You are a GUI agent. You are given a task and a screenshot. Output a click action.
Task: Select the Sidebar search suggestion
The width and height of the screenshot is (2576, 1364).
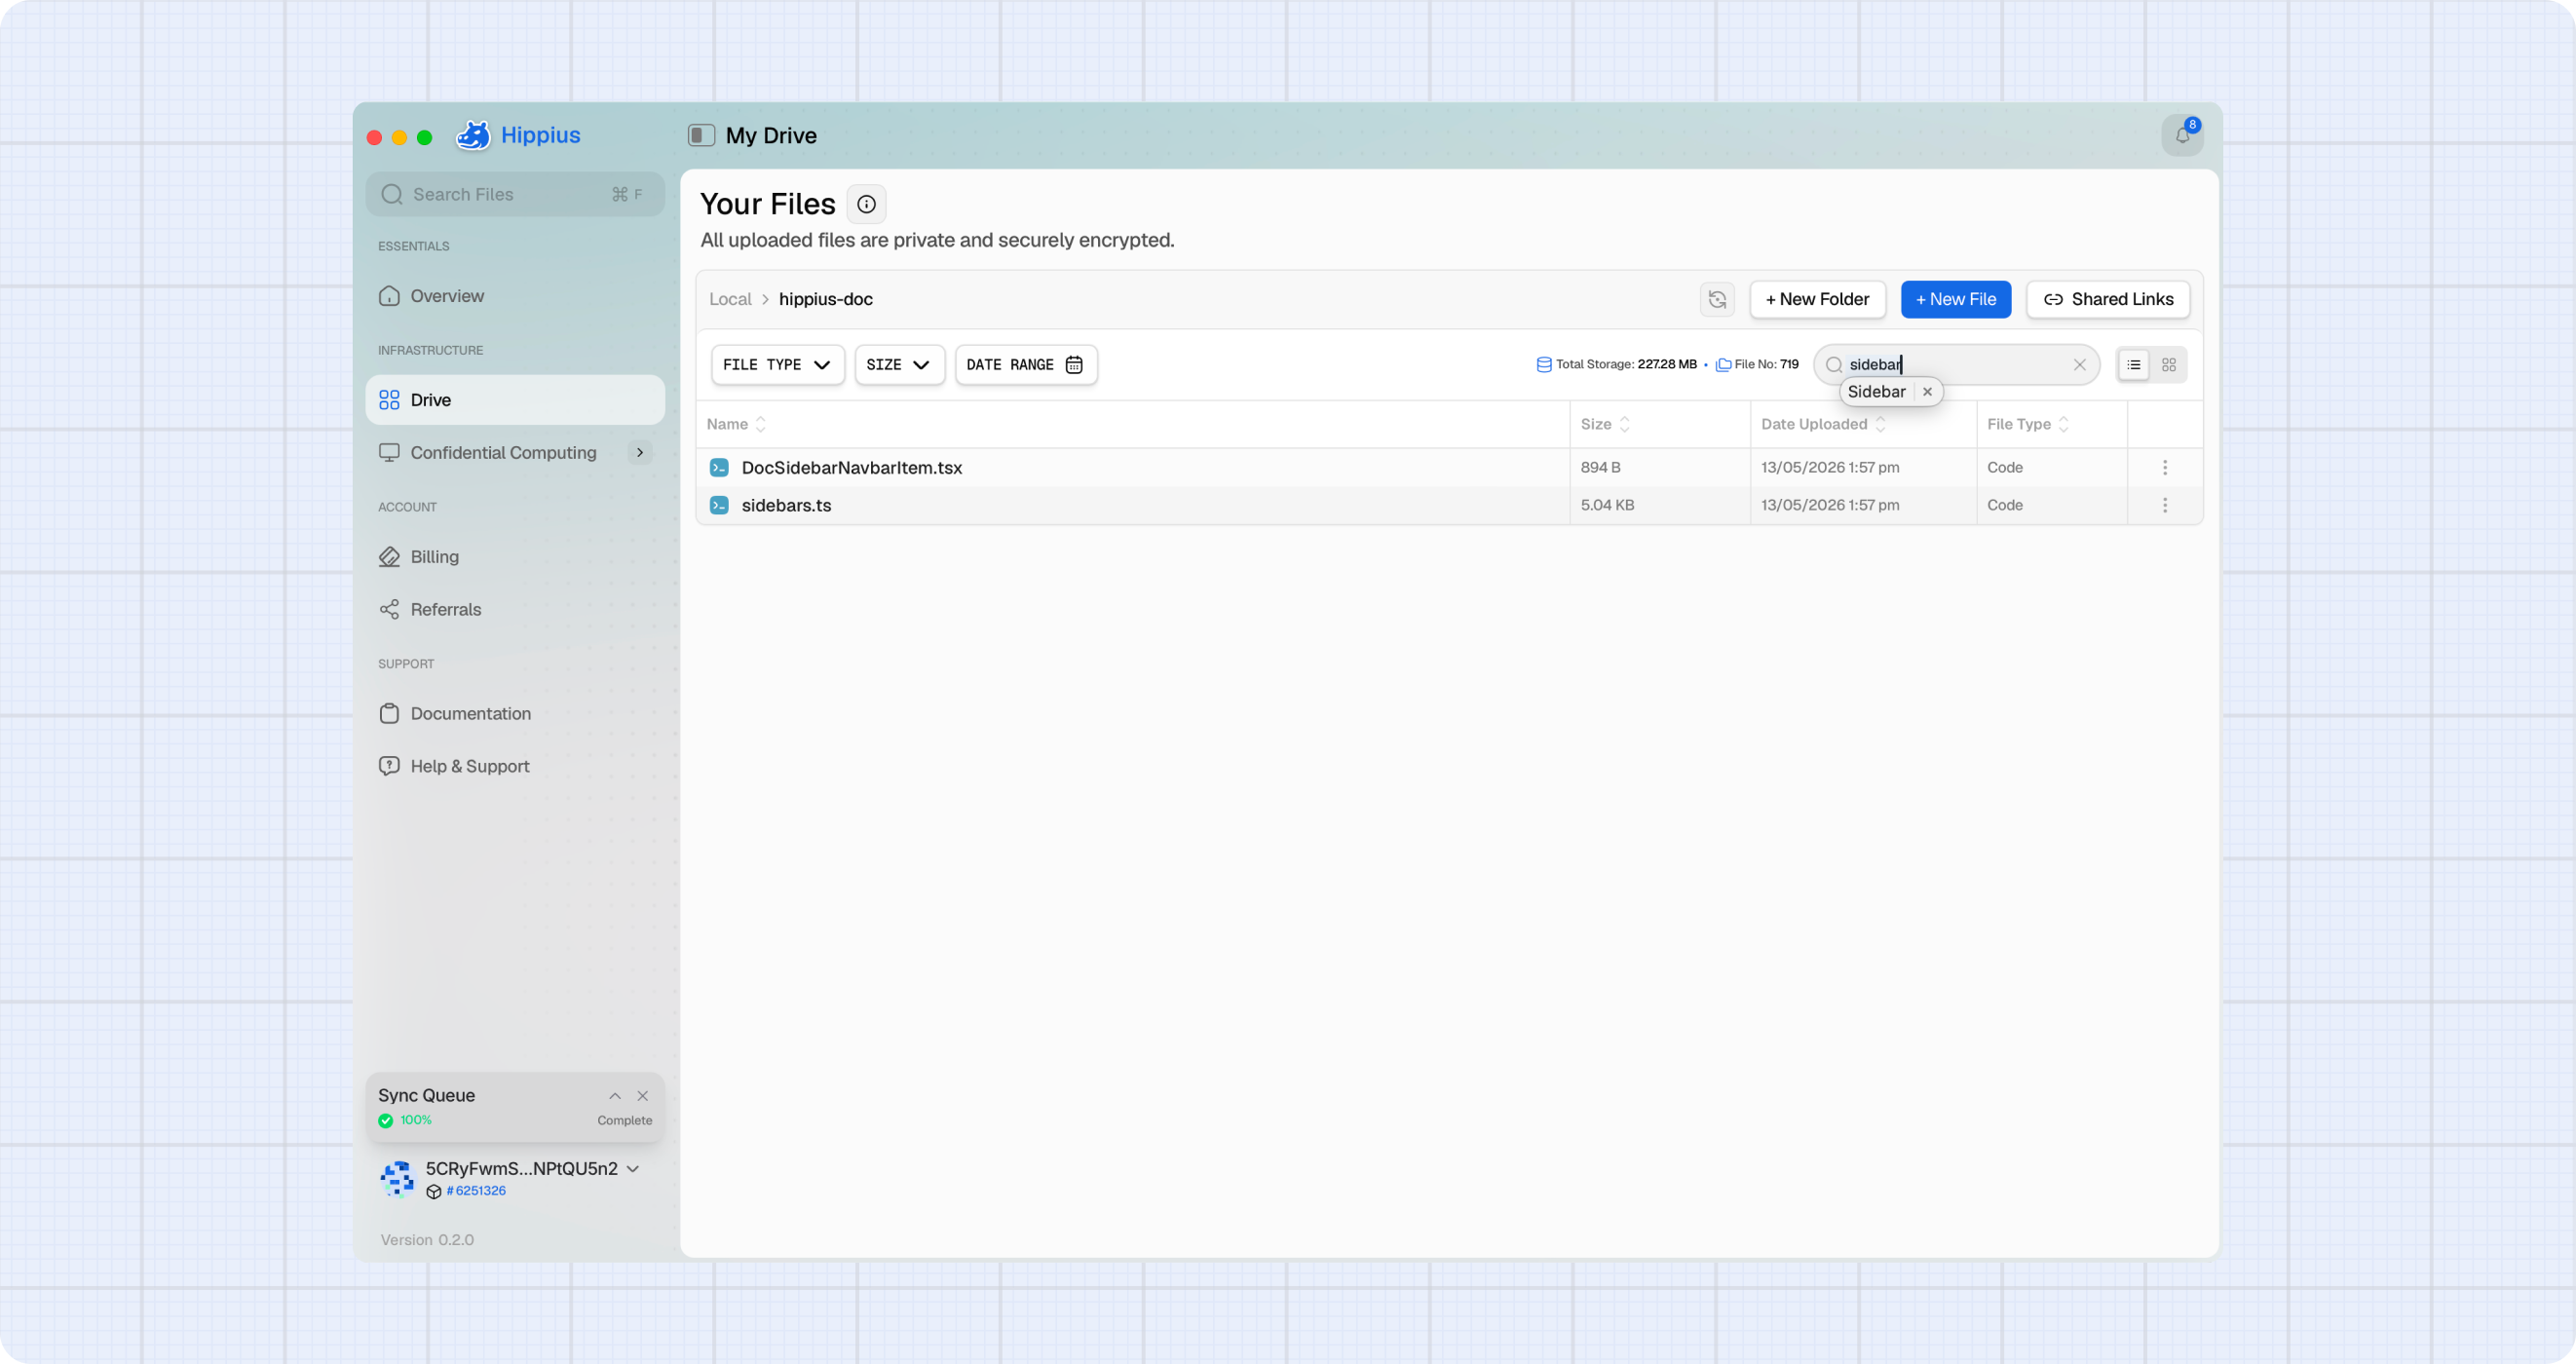pyautogui.click(x=1876, y=392)
